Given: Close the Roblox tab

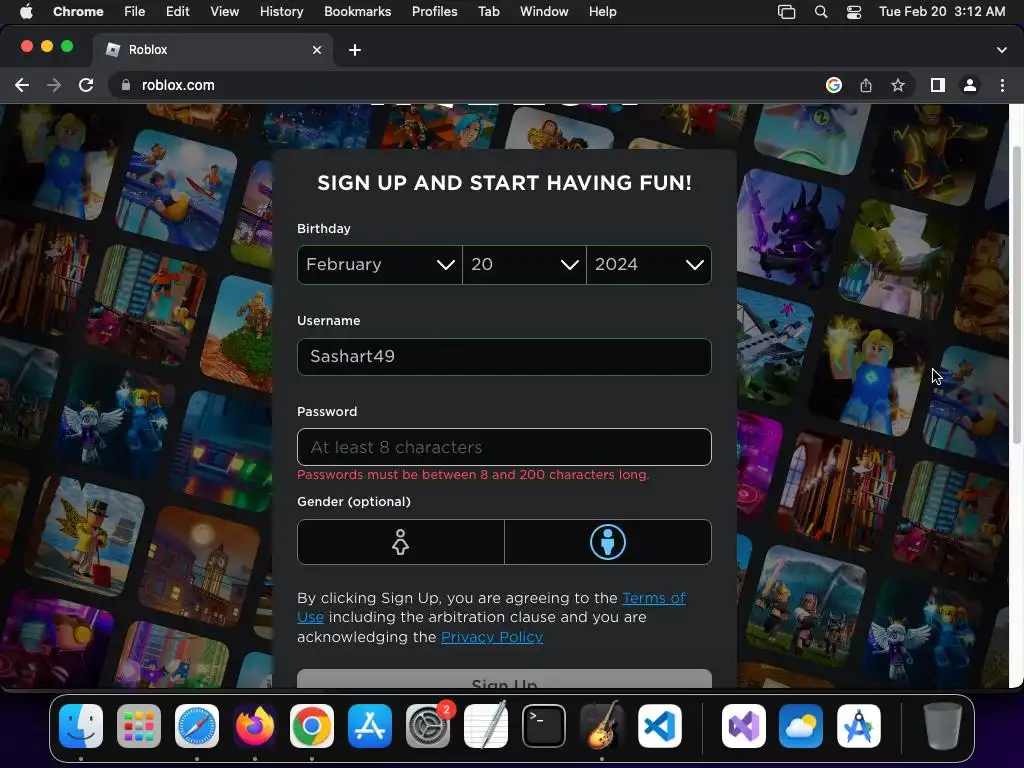Looking at the screenshot, I should pyautogui.click(x=317, y=50).
